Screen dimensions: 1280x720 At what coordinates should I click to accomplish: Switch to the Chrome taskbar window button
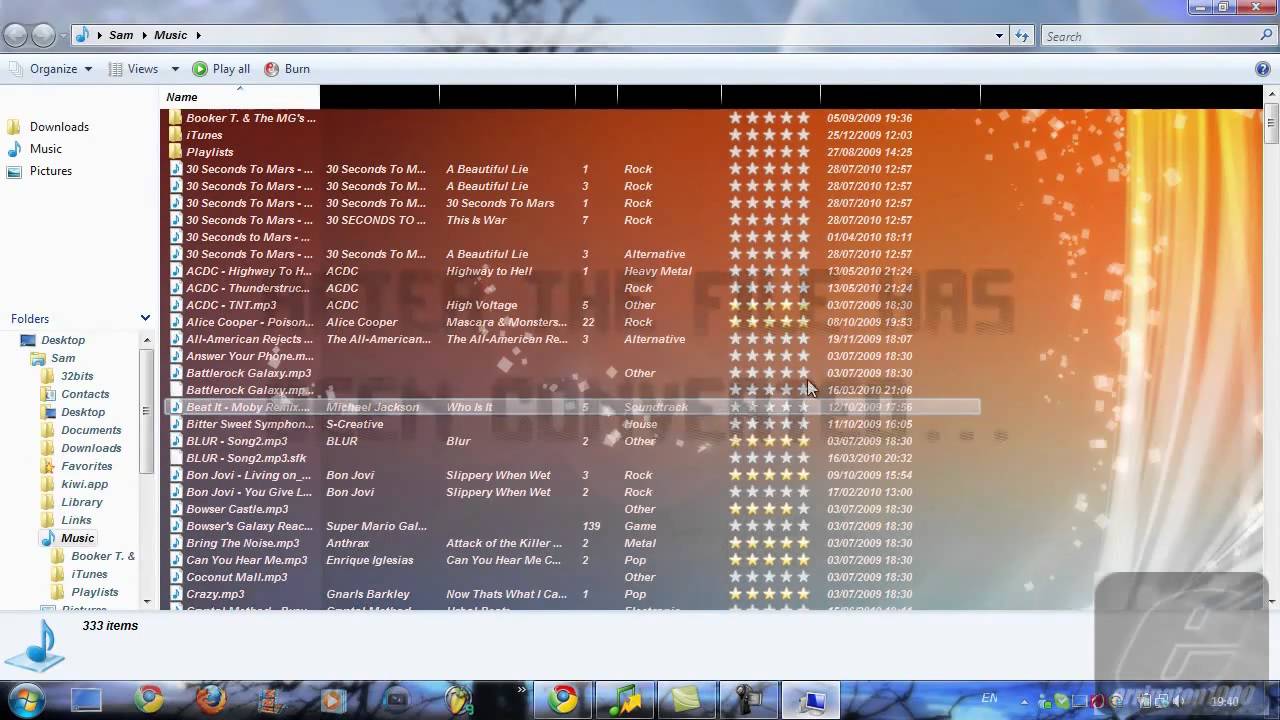[x=562, y=699]
